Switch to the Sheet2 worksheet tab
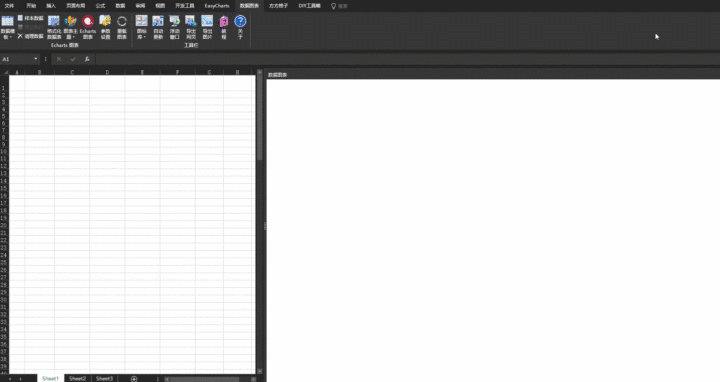 tap(77, 378)
